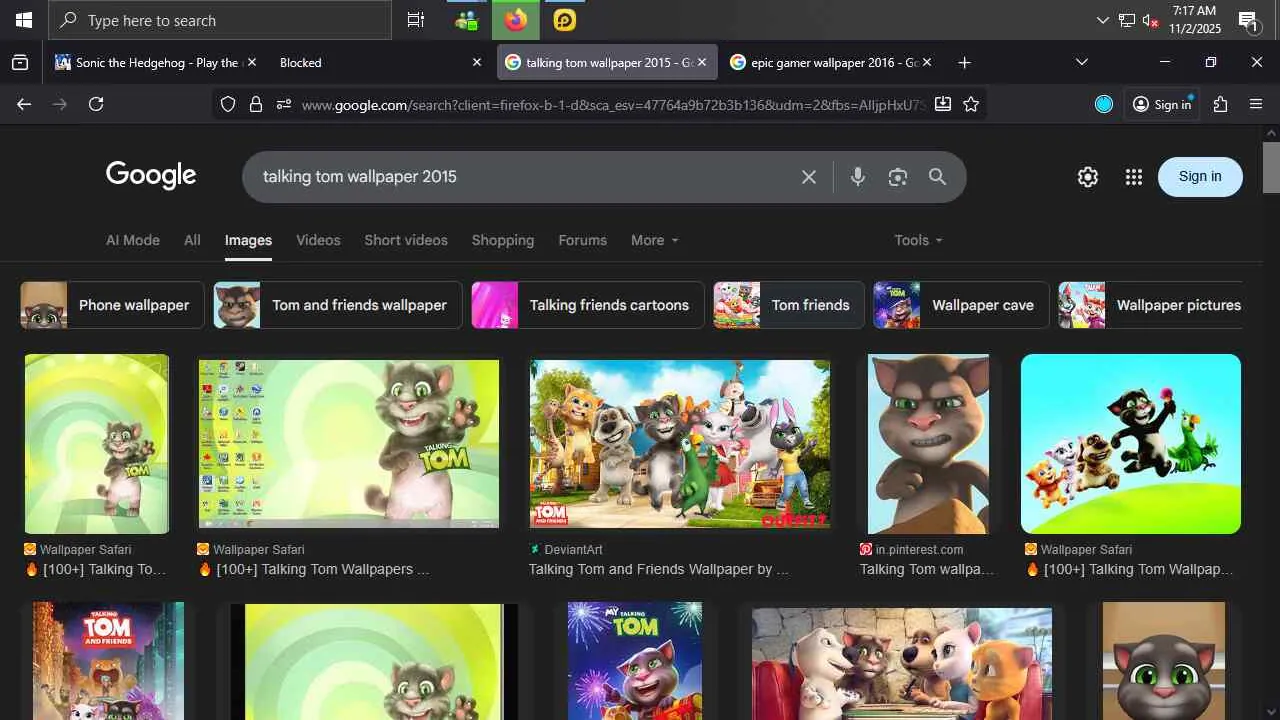
Task: Select the Tom friends chip
Action: point(789,305)
